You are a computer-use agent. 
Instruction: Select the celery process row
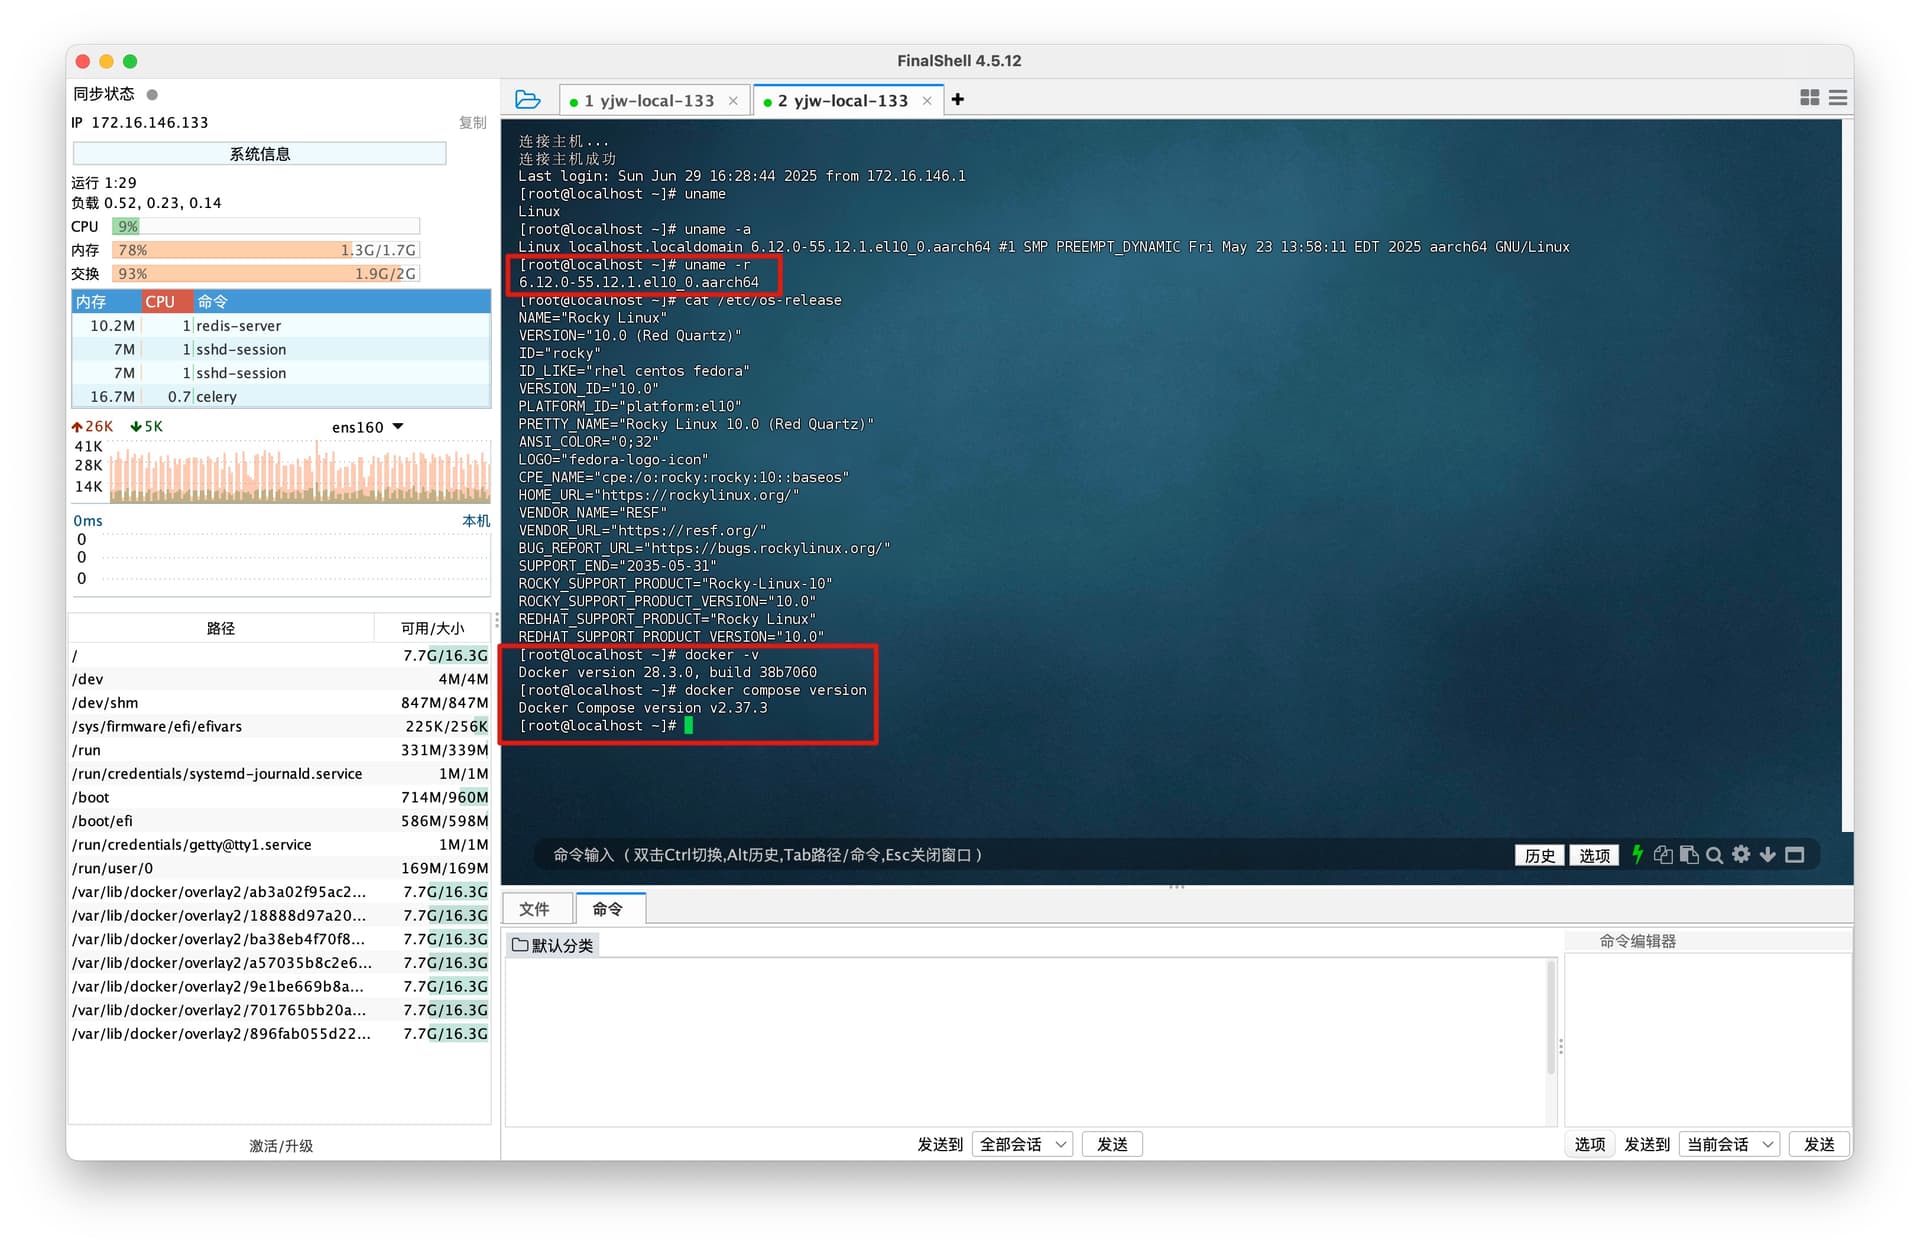pyautogui.click(x=281, y=397)
